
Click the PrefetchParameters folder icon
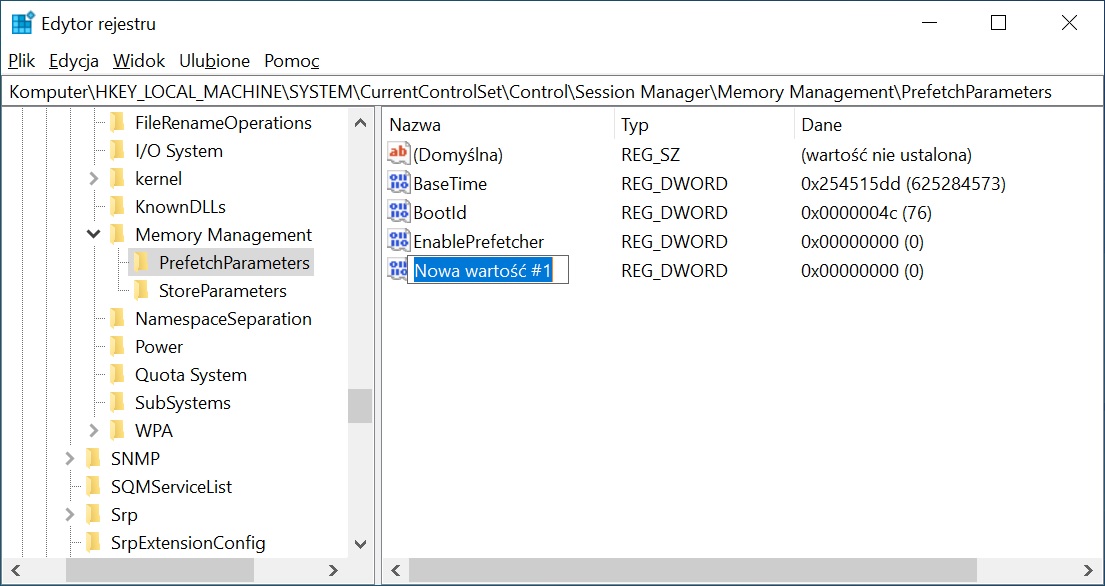pos(141,263)
